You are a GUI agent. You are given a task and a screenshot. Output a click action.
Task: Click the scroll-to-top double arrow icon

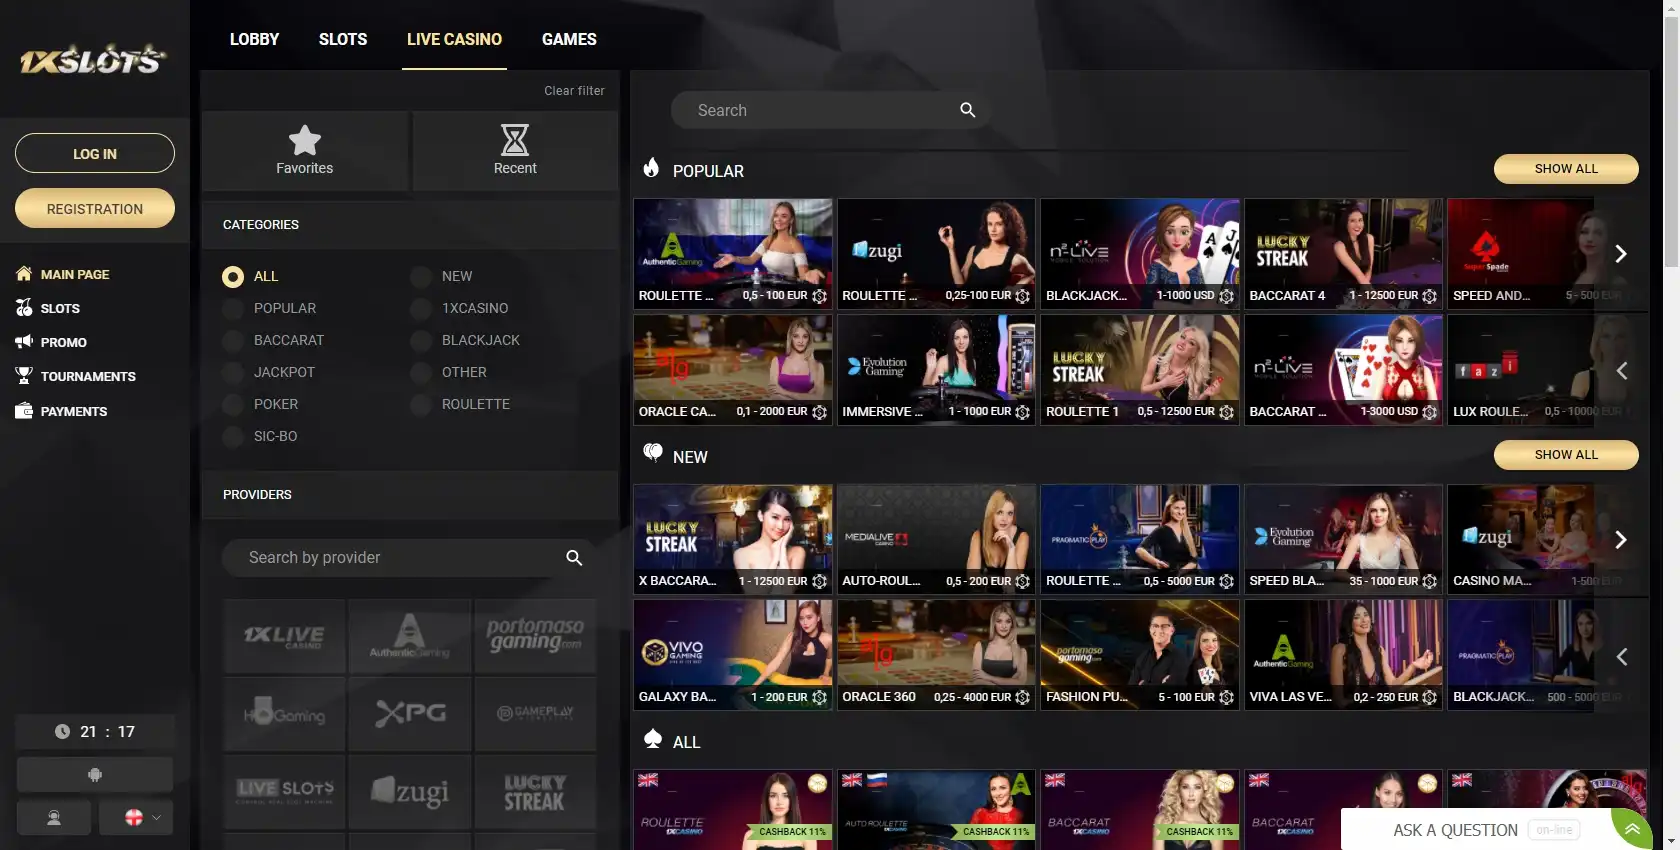pos(1632,829)
